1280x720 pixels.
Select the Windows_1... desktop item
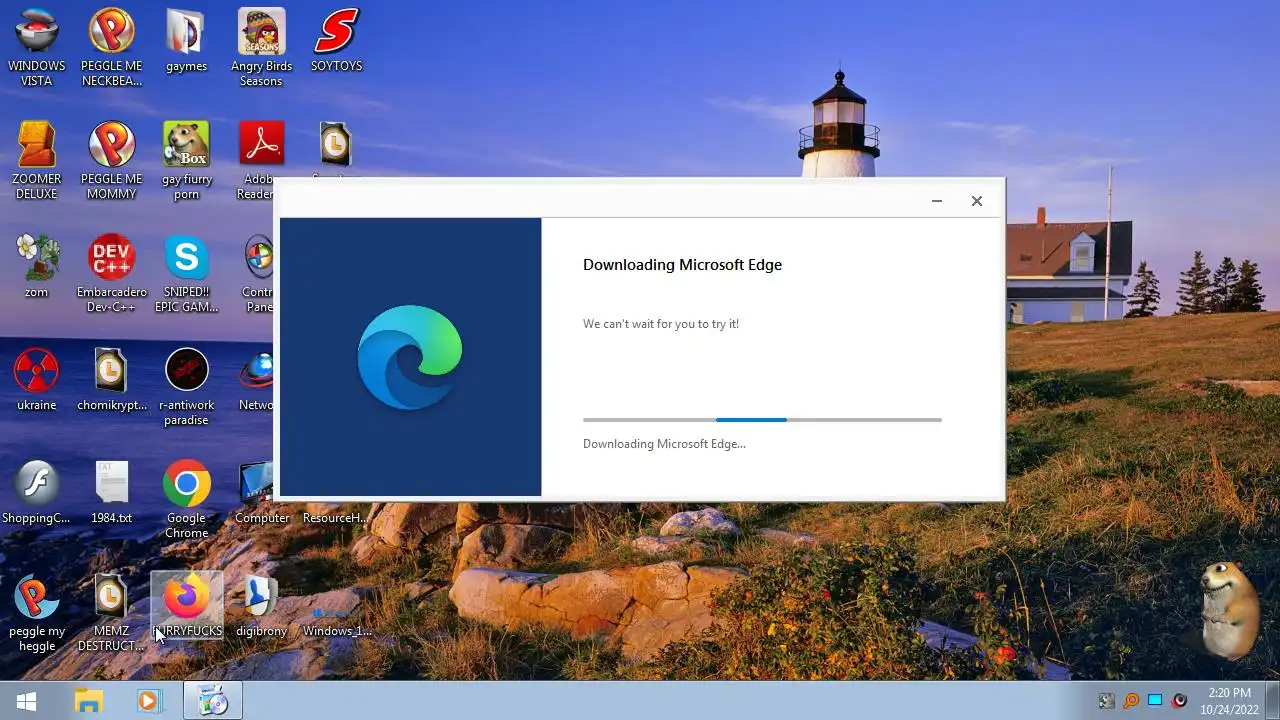coord(337,621)
